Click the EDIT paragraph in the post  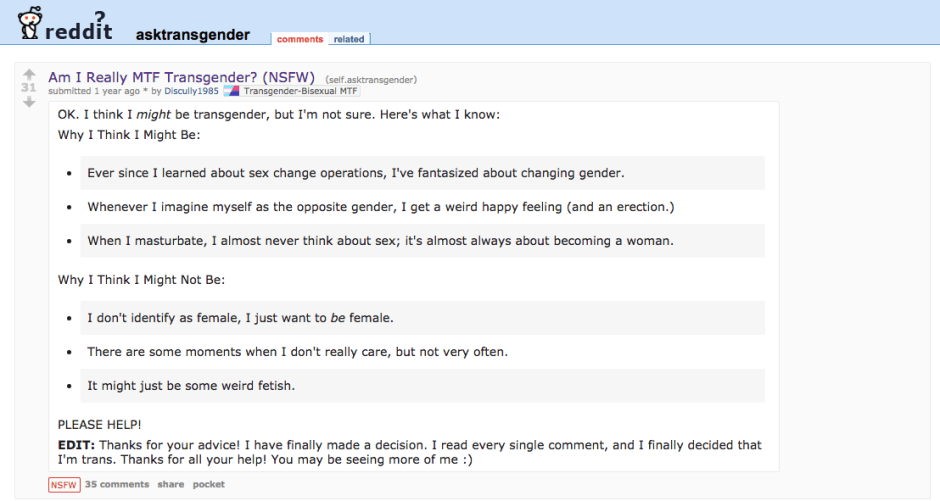point(409,452)
